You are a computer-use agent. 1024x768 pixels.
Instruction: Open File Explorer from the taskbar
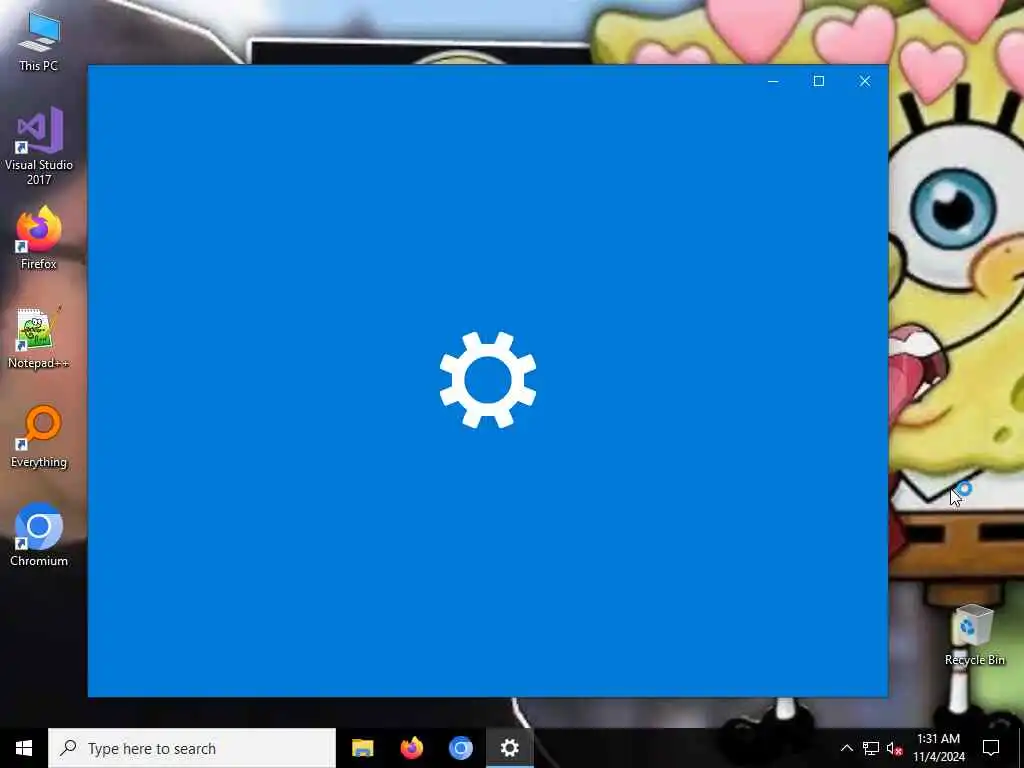pos(362,748)
